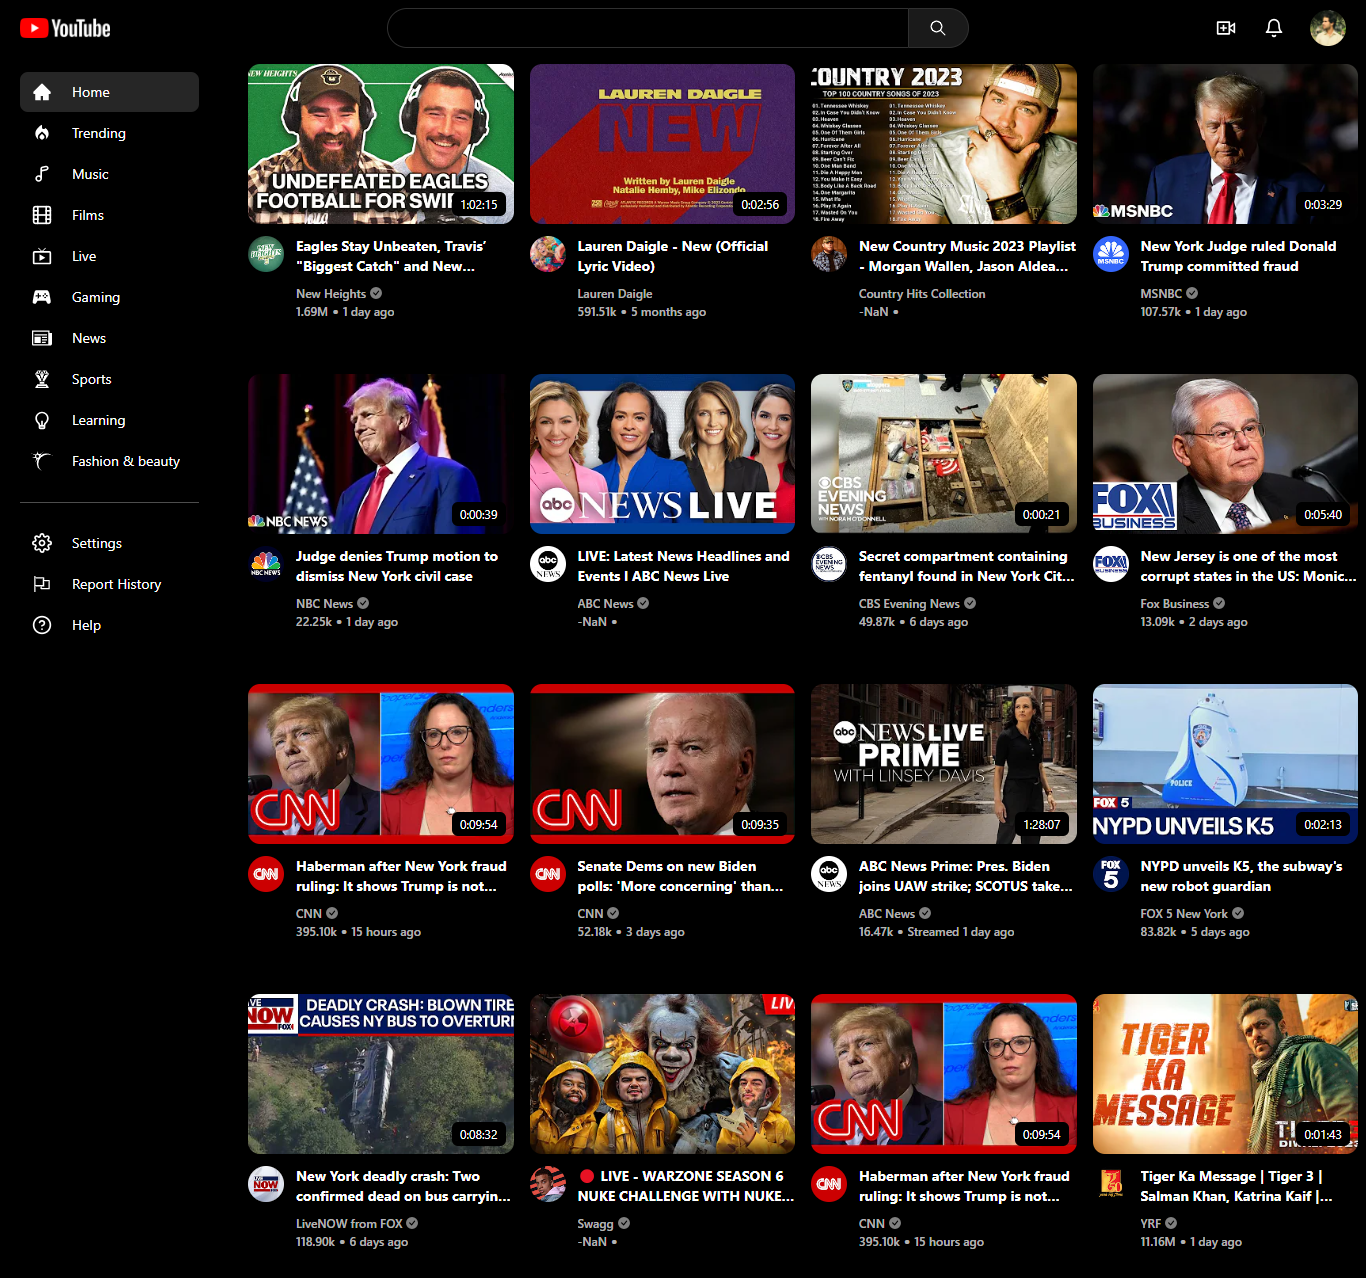Screen dimensions: 1366x1278
Task: Open the YRF channel avatar
Action: pyautogui.click(x=1111, y=1184)
